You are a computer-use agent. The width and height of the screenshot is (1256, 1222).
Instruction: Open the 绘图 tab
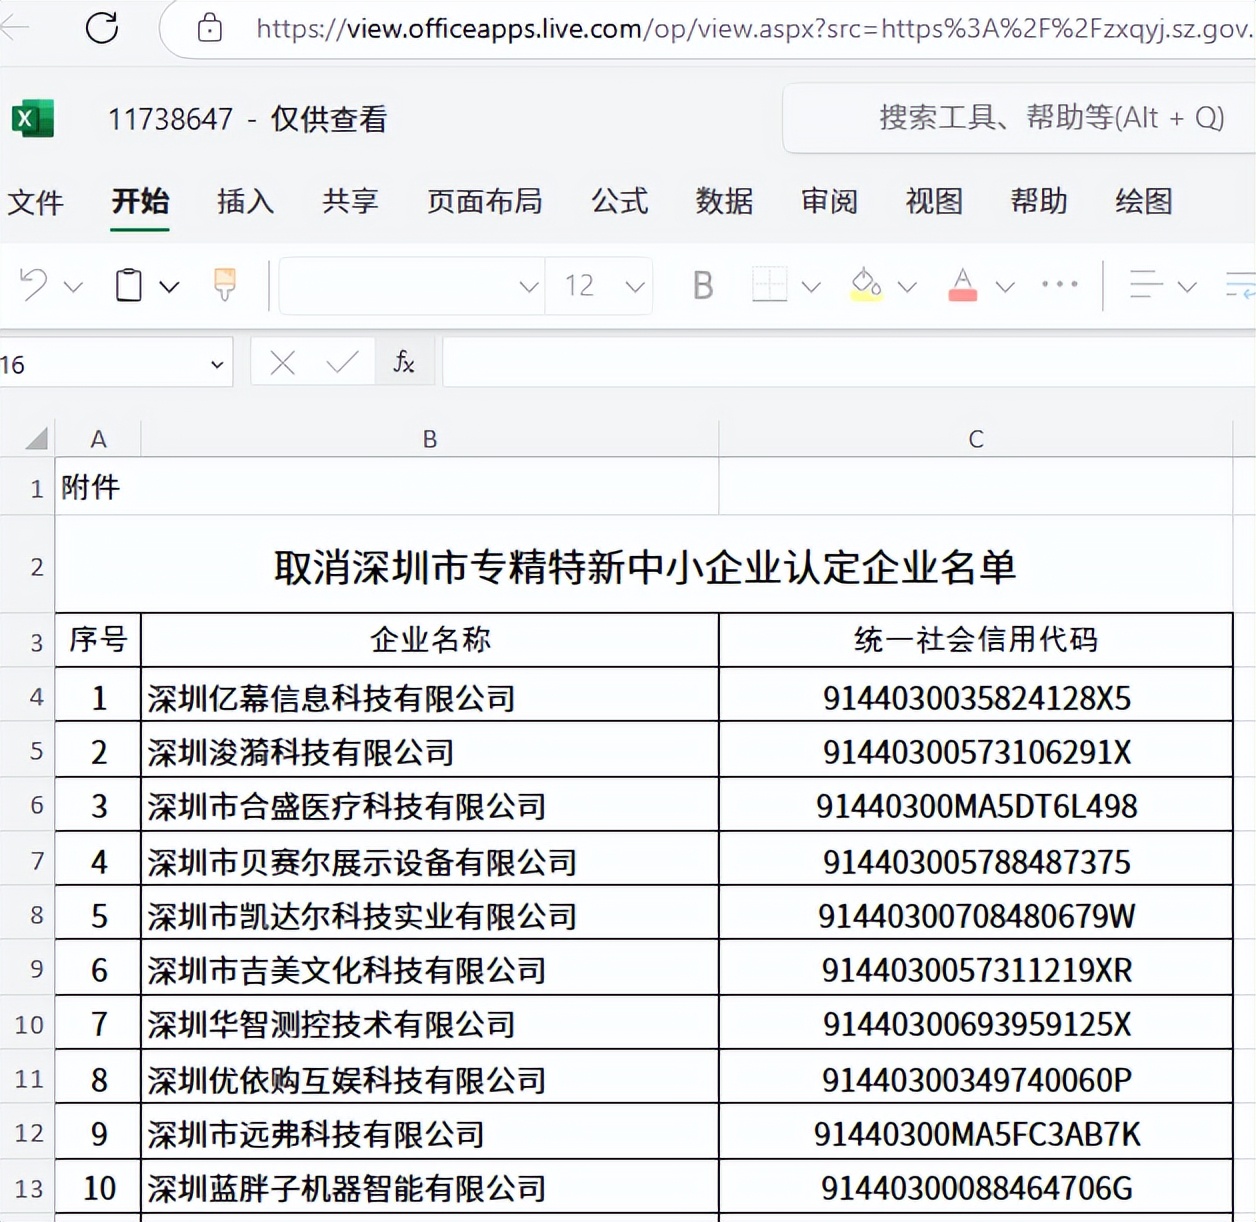click(x=1144, y=202)
